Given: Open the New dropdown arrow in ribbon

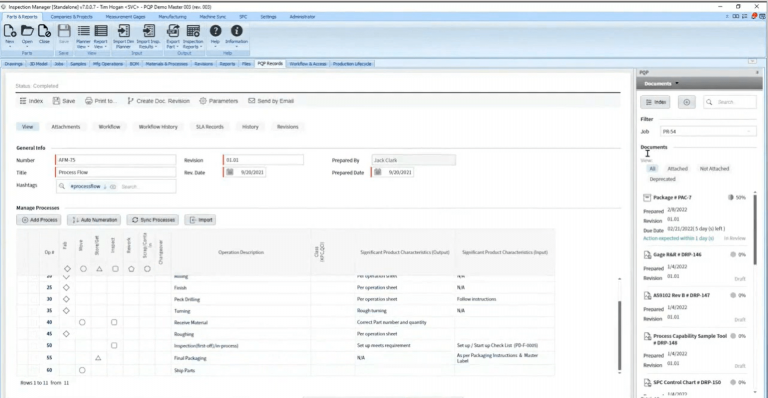Looking at the screenshot, I should pyautogui.click(x=9, y=47).
